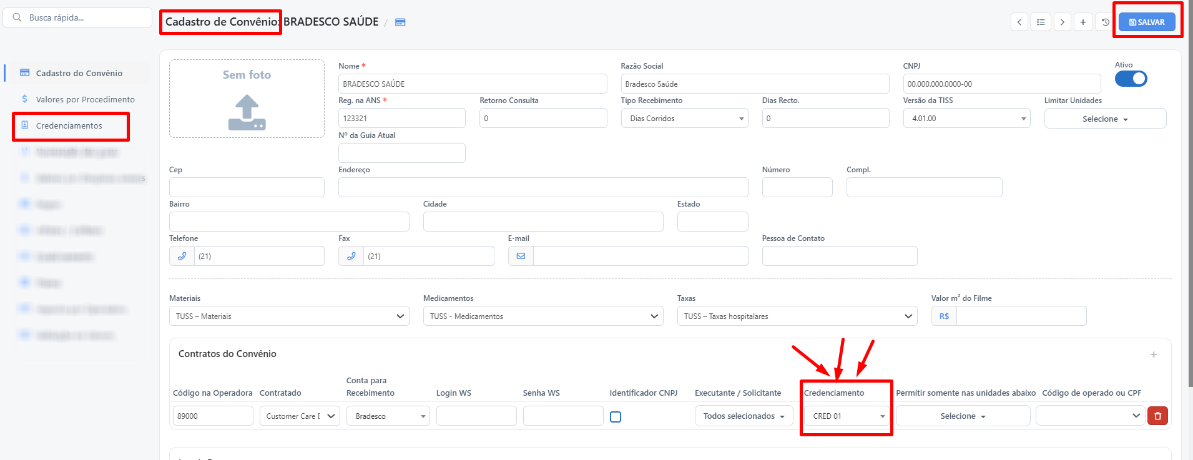Click the SALVAR button

pyautogui.click(x=1147, y=22)
